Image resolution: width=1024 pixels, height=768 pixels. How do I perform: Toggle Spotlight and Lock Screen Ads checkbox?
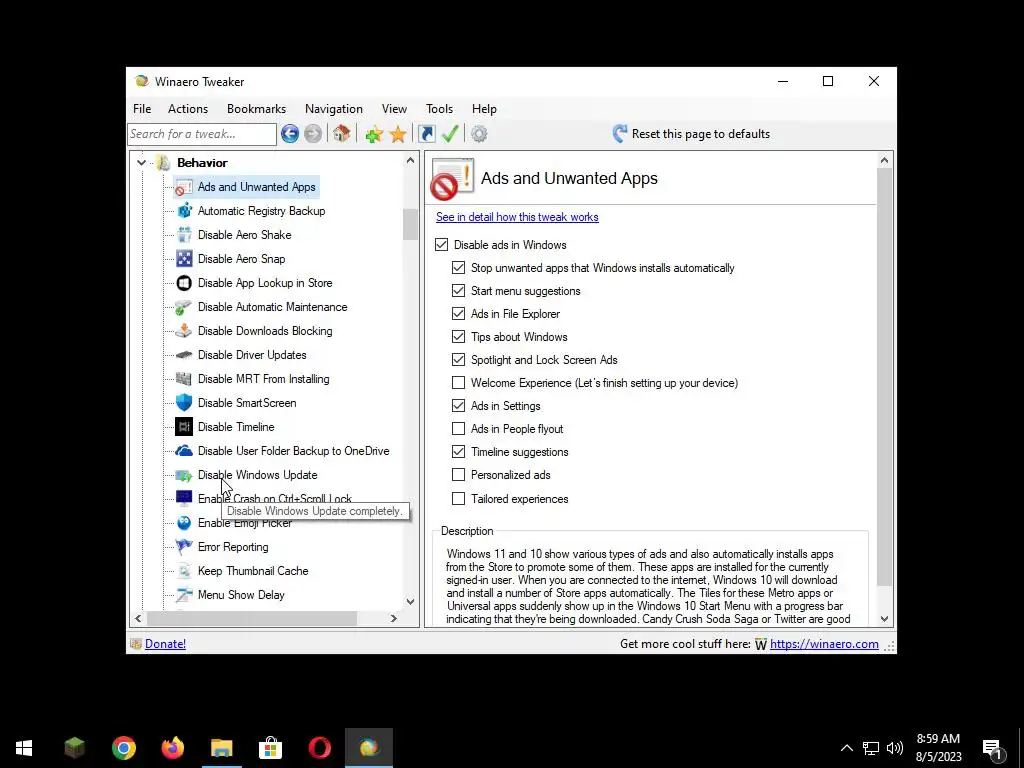pos(458,360)
